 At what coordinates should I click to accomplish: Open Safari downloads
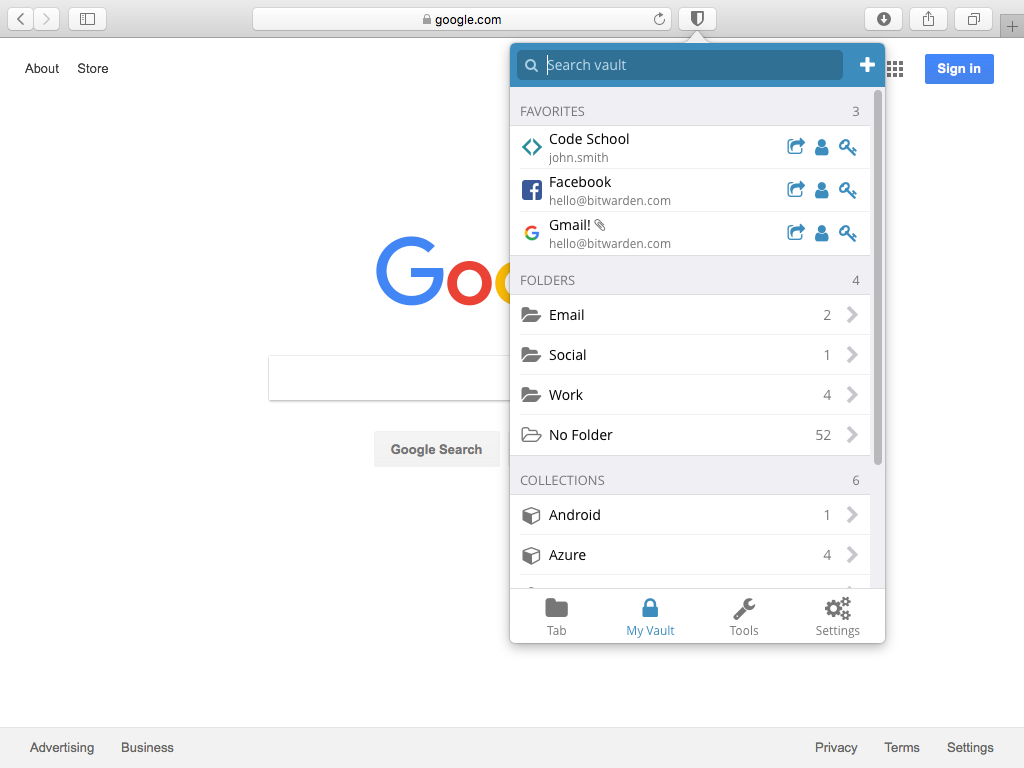(883, 18)
